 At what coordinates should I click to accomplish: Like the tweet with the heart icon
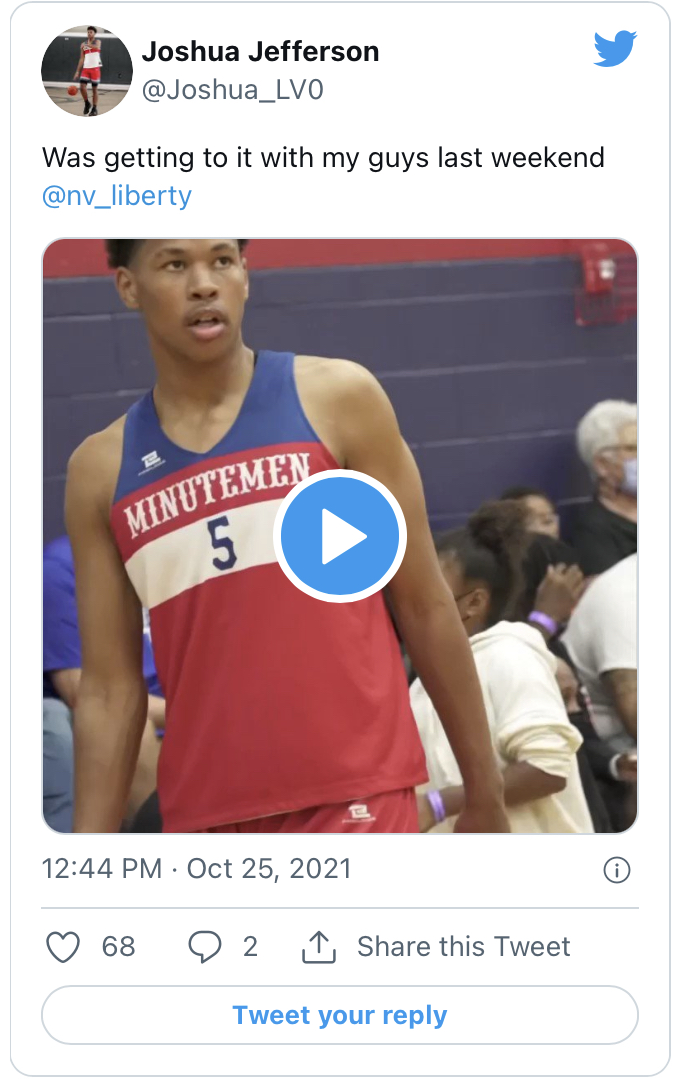tap(63, 946)
